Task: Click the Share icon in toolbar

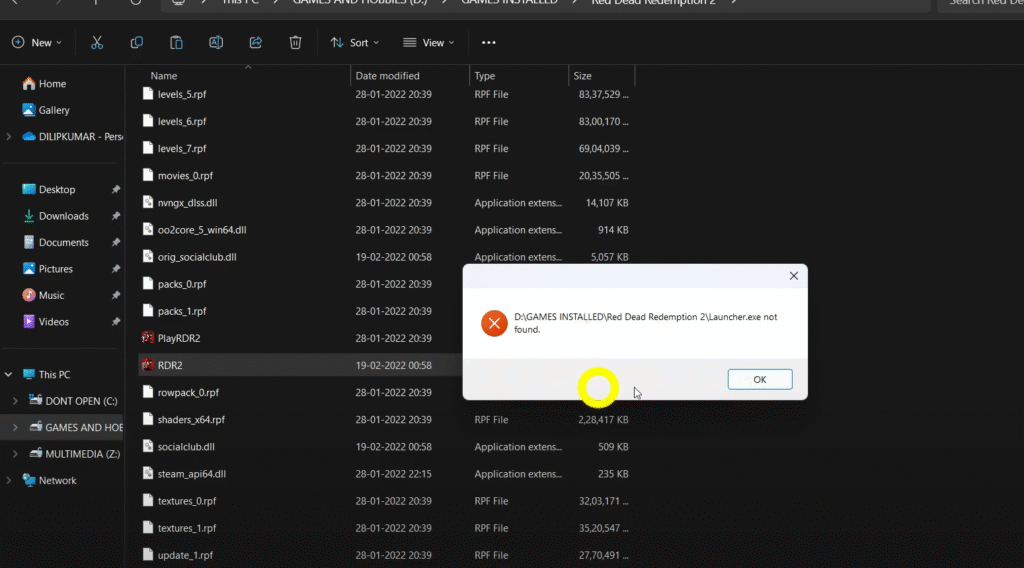Action: (x=256, y=42)
